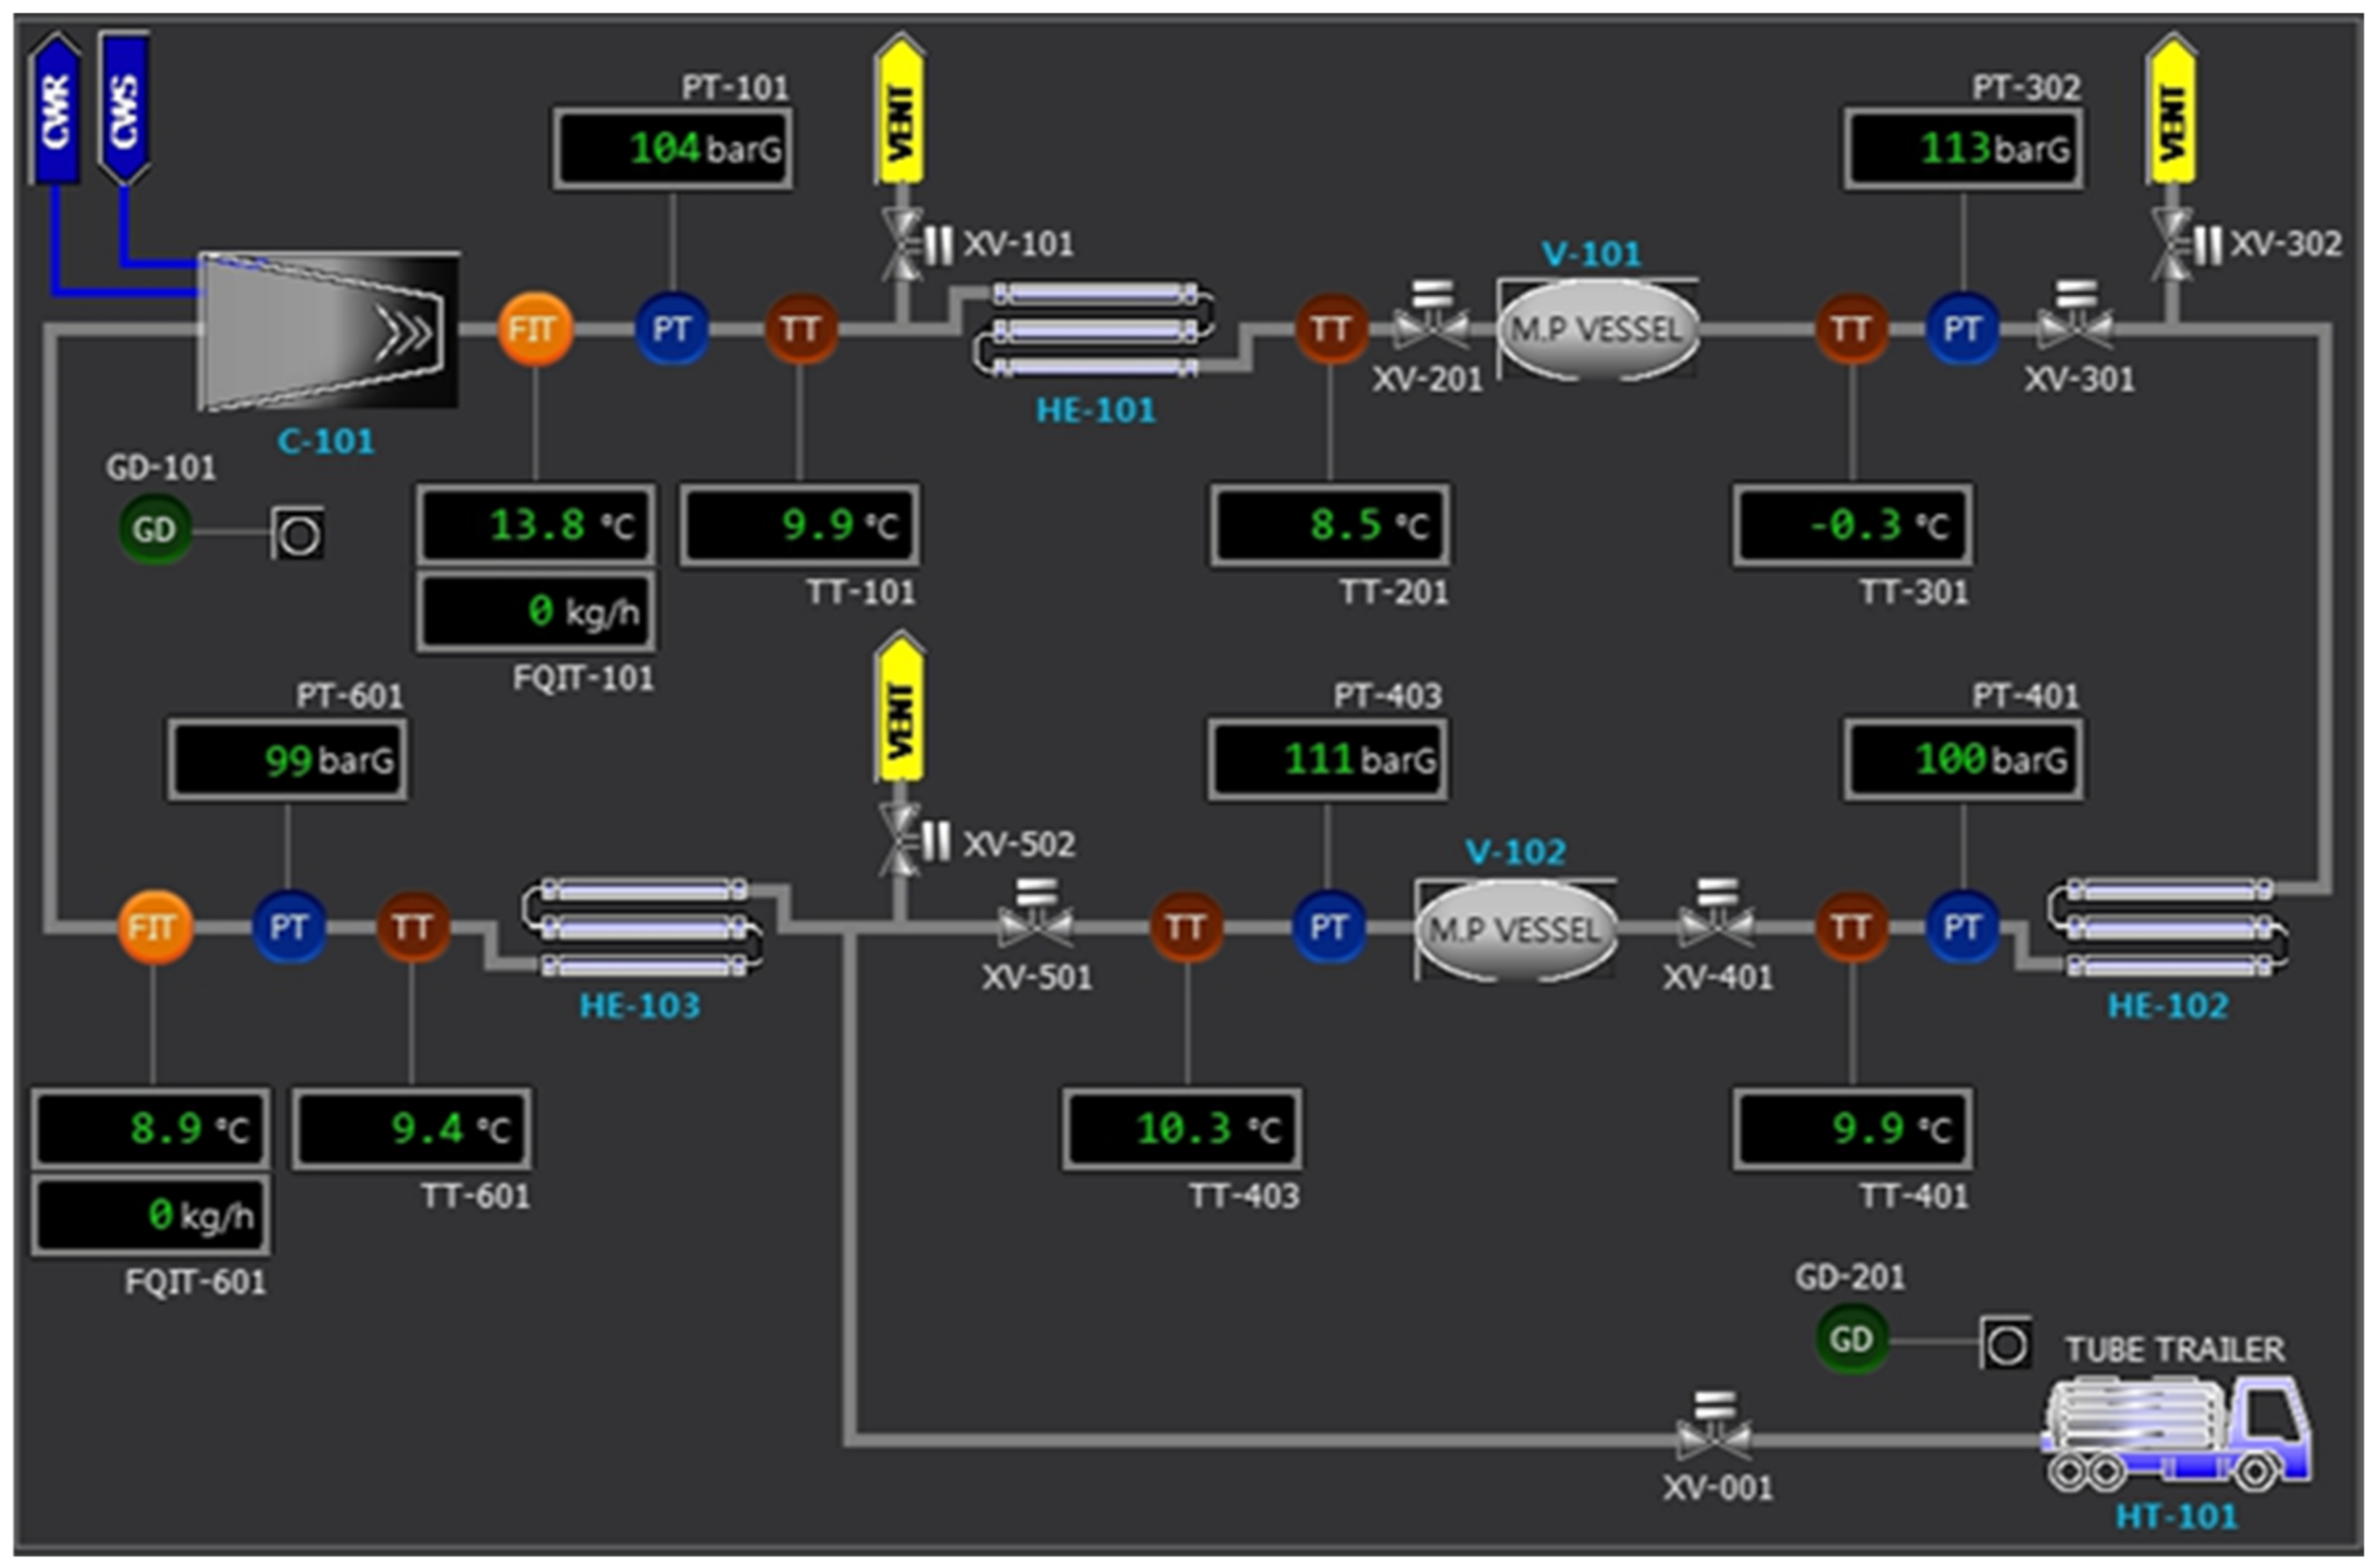Click the VENT stack above valve XV-101
Viewport: 2380px width, 1568px height.
coord(900,110)
